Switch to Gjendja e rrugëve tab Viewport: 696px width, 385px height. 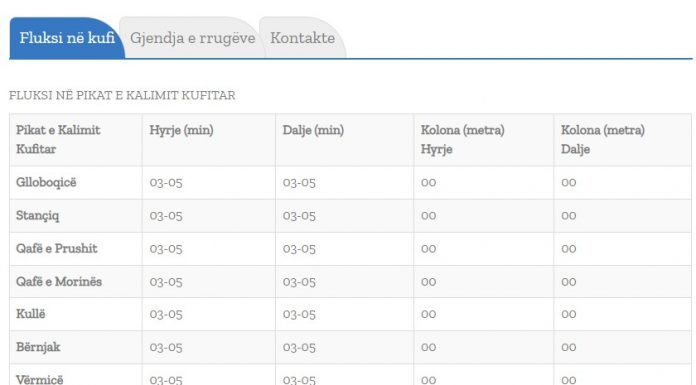[193, 38]
